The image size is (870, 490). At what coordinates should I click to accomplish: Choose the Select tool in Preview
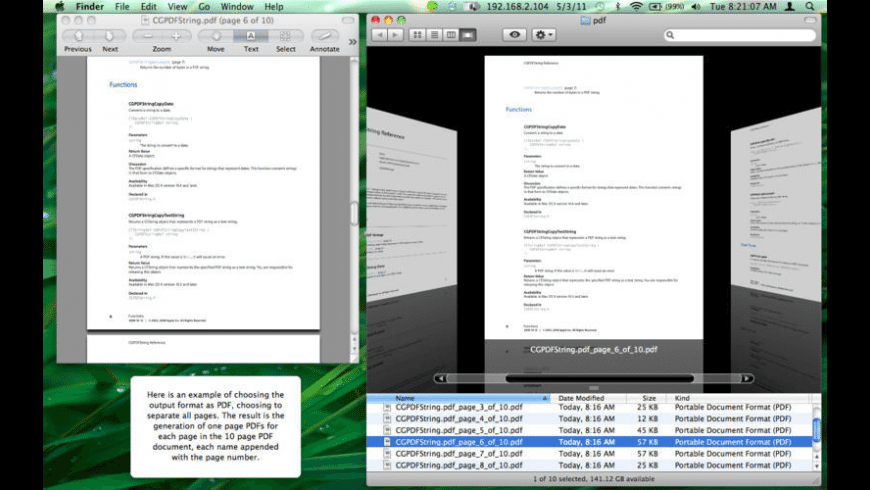click(x=286, y=36)
